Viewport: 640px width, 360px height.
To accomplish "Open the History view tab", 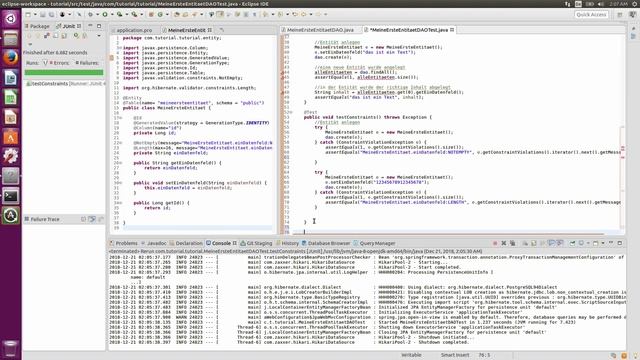I will click(x=287, y=243).
